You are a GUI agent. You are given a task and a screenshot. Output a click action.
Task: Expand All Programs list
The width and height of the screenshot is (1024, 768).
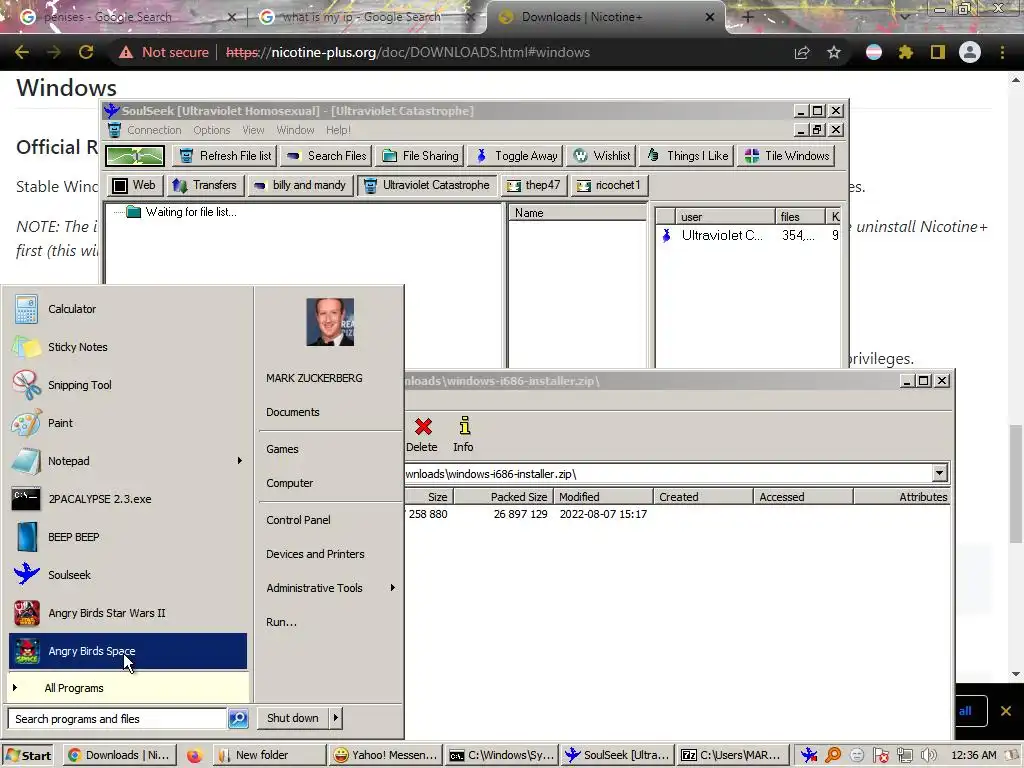128,688
